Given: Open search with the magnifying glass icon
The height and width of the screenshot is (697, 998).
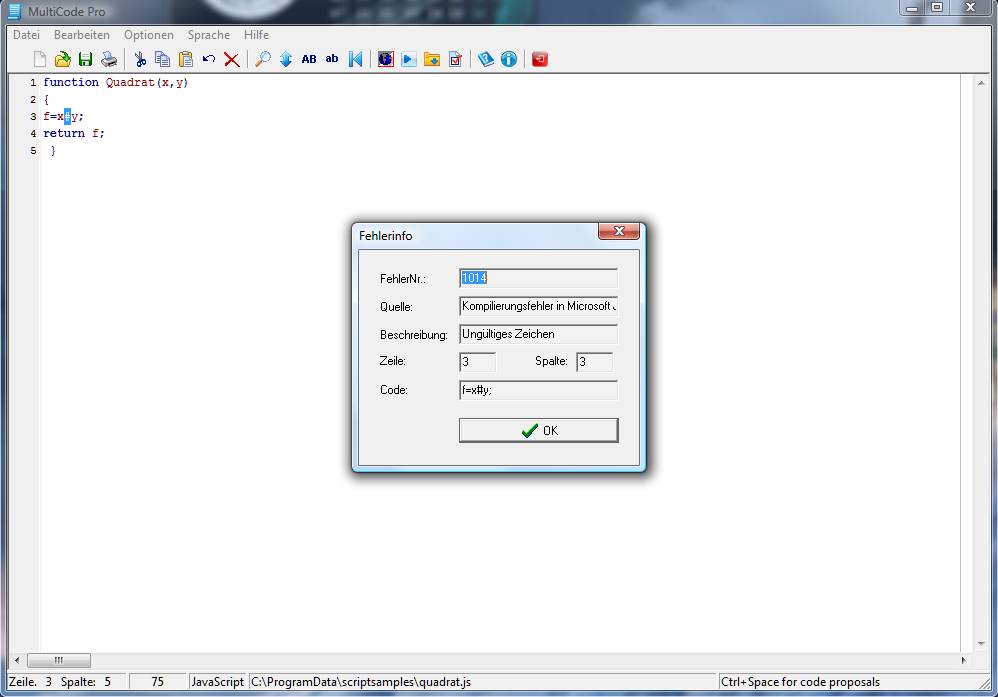Looking at the screenshot, I should [x=262, y=59].
